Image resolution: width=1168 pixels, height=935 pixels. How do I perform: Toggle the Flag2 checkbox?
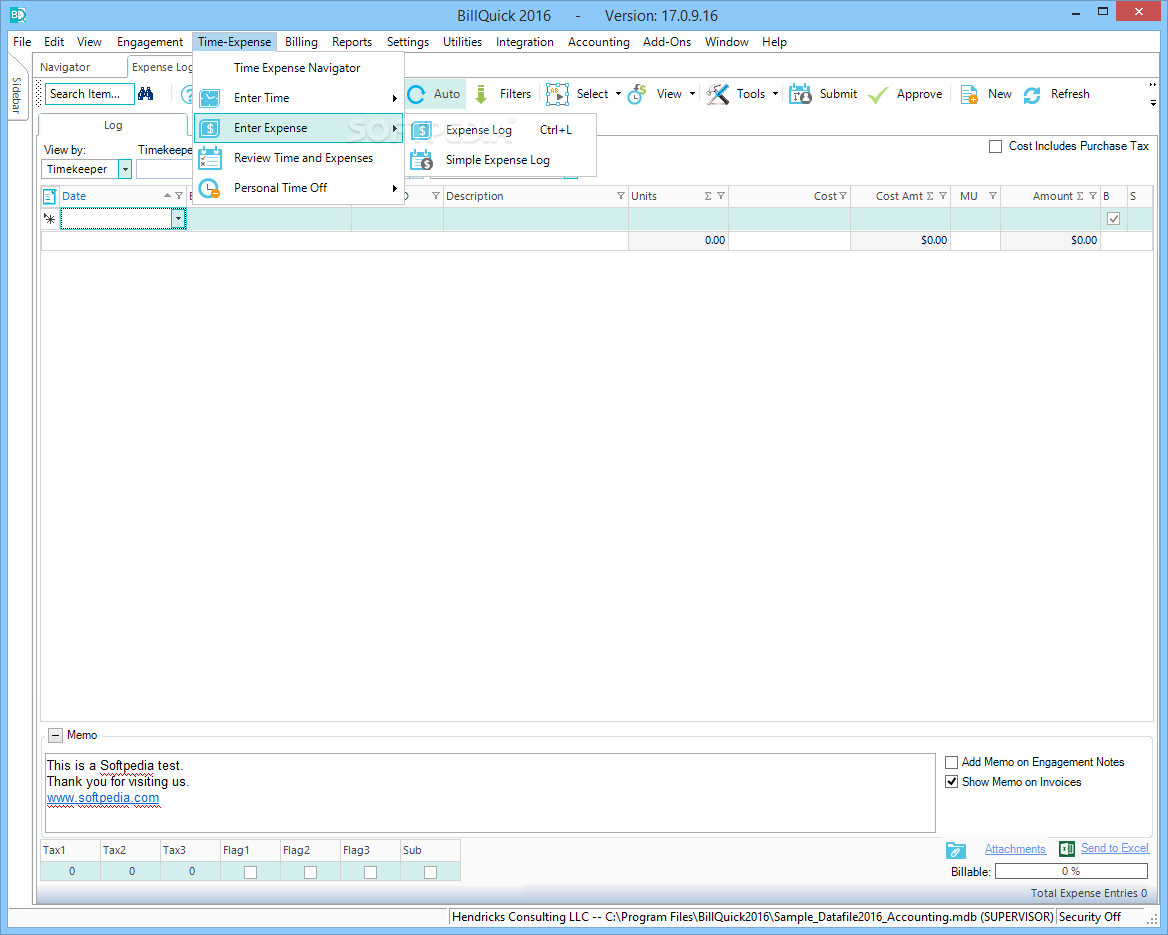pyautogui.click(x=311, y=872)
